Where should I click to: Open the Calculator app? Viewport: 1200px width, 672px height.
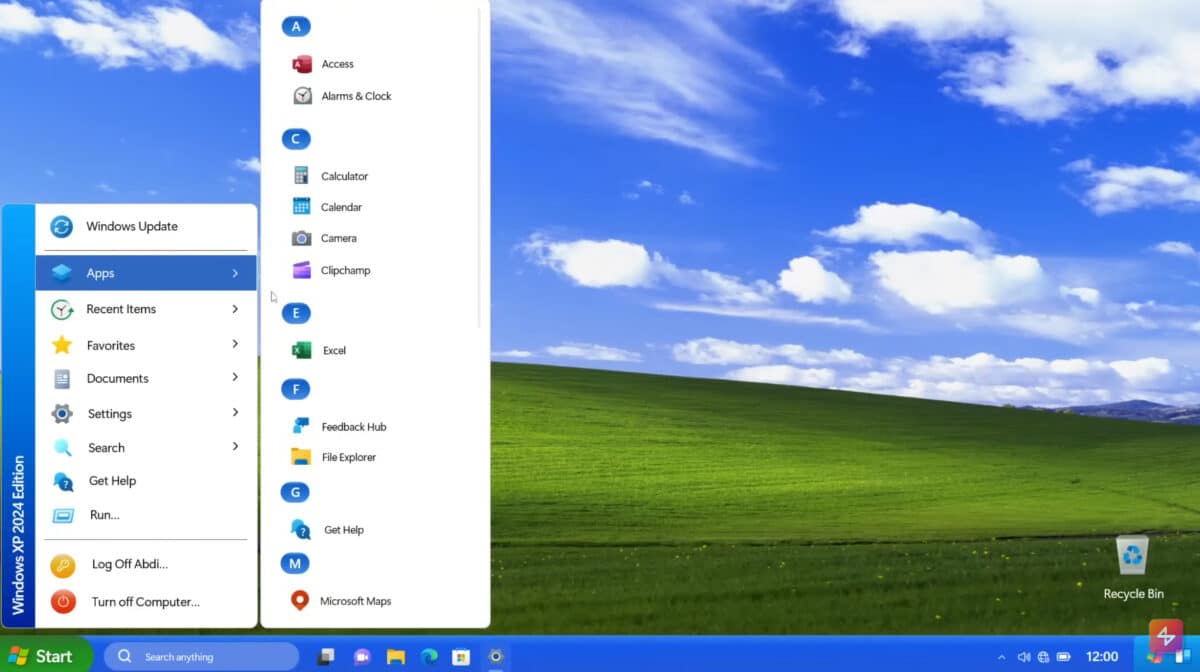[343, 175]
